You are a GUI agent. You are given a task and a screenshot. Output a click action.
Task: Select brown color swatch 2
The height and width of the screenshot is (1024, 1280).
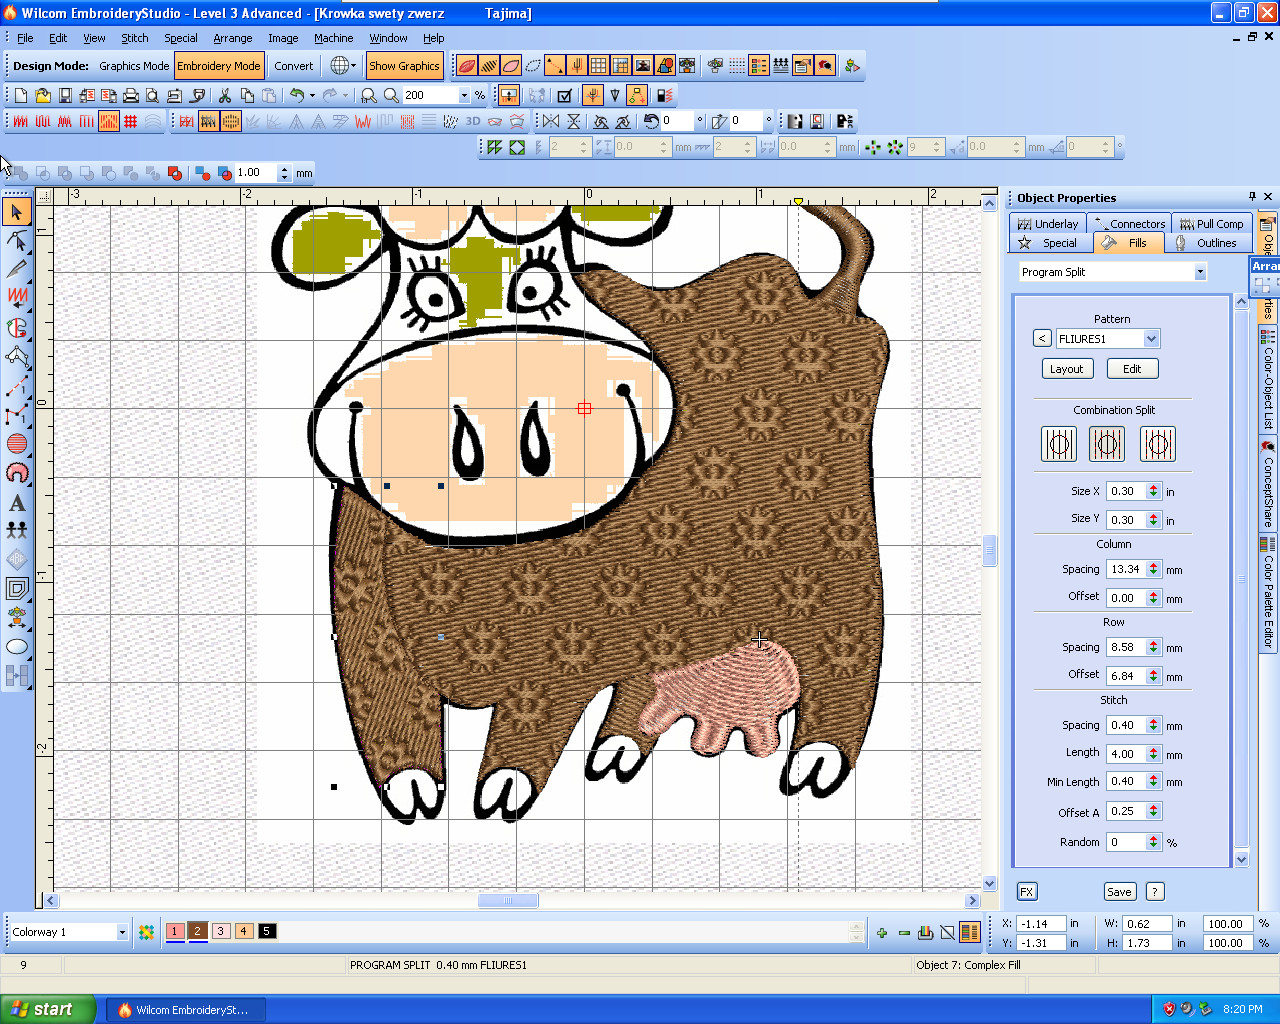point(197,932)
